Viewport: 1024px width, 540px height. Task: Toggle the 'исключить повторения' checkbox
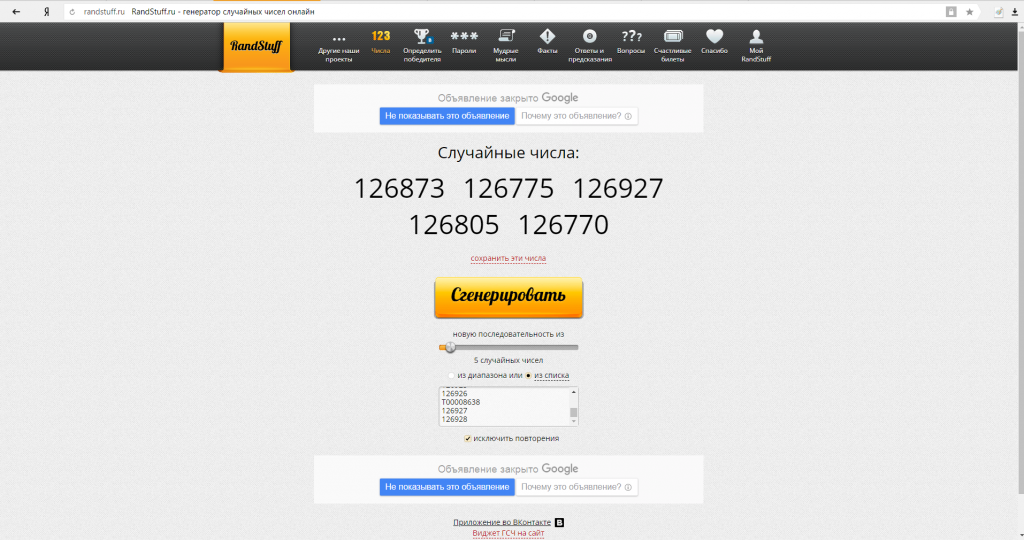point(468,439)
